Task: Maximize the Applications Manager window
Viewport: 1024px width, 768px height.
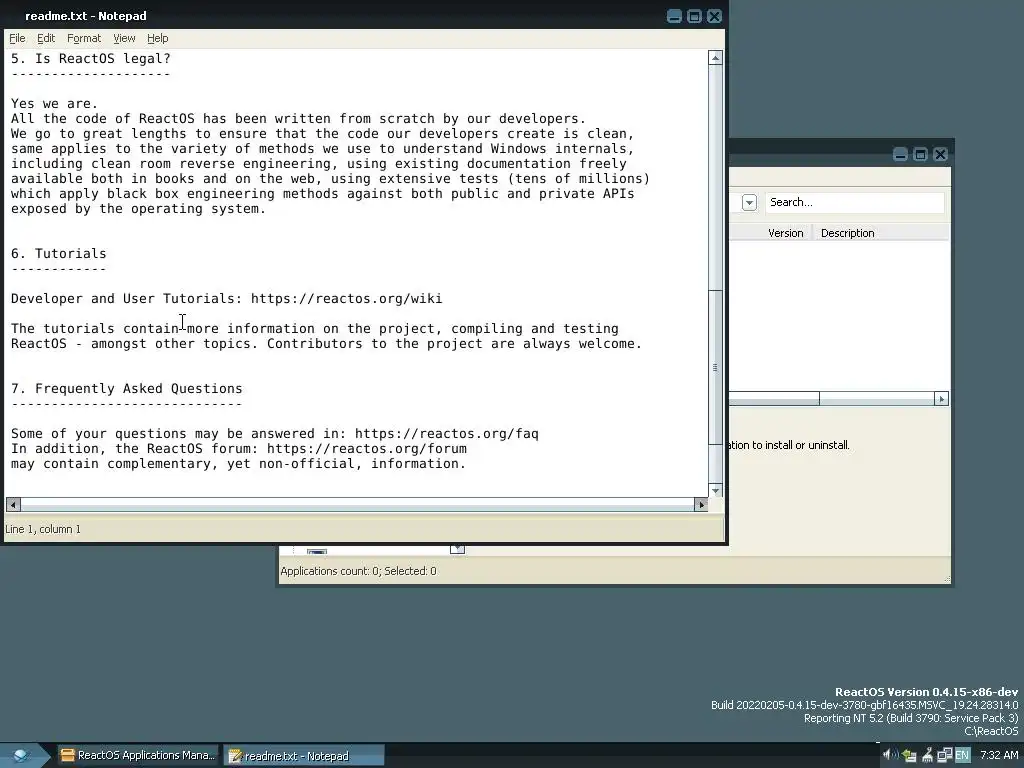Action: pos(920,154)
